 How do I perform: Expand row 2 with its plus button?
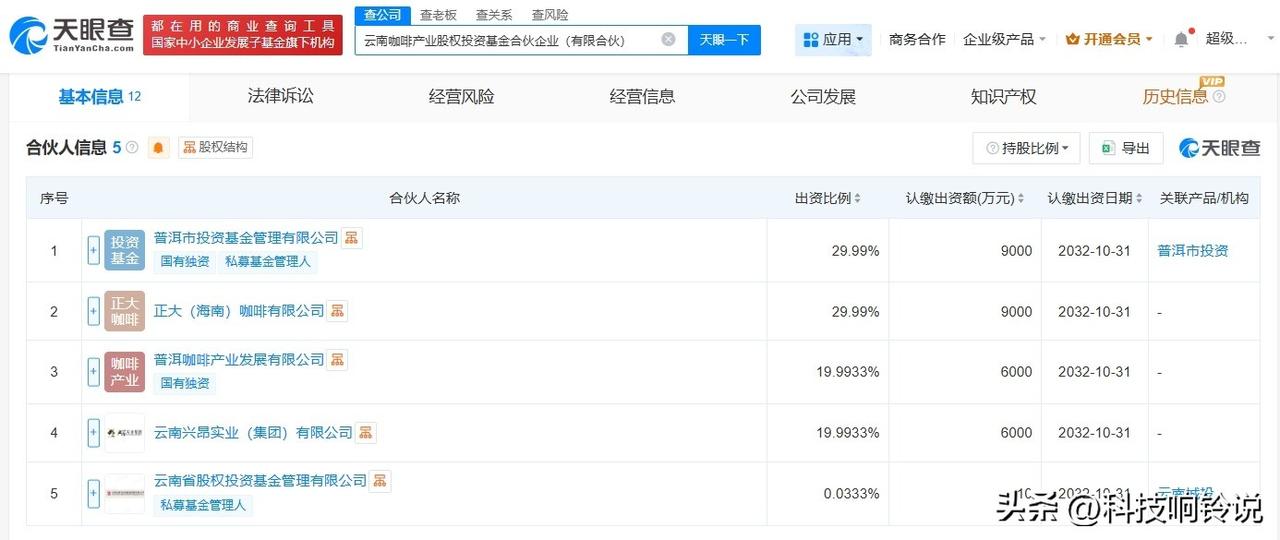coord(93,311)
